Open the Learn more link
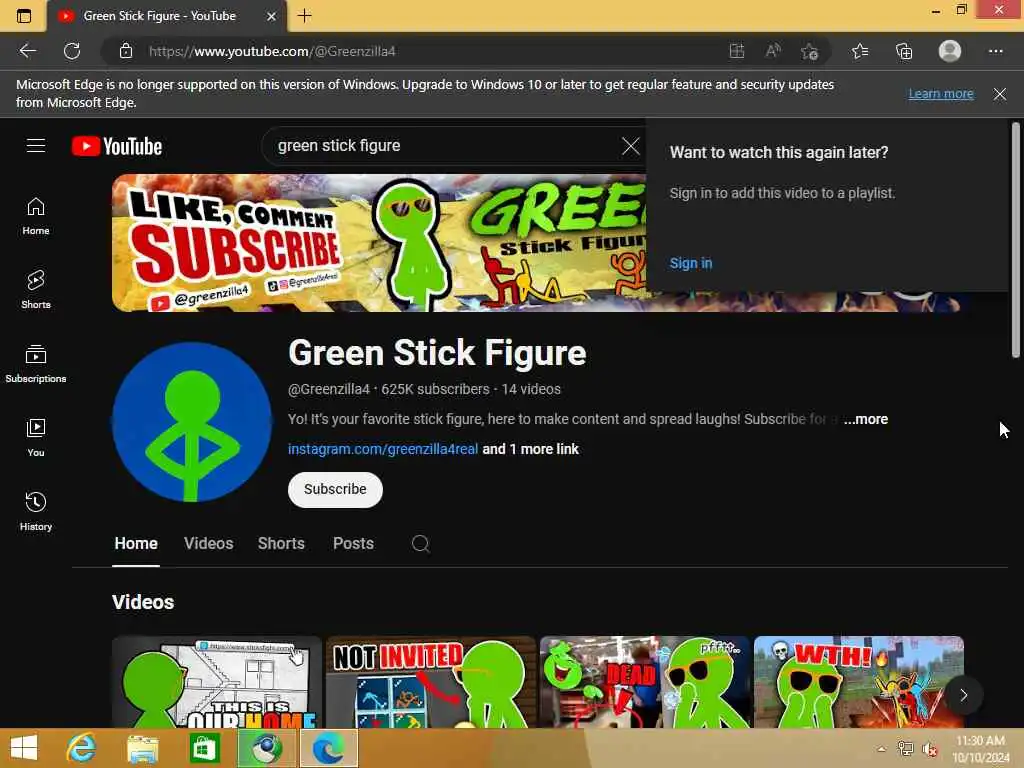Image resolution: width=1024 pixels, height=768 pixels. pyautogui.click(x=940, y=94)
